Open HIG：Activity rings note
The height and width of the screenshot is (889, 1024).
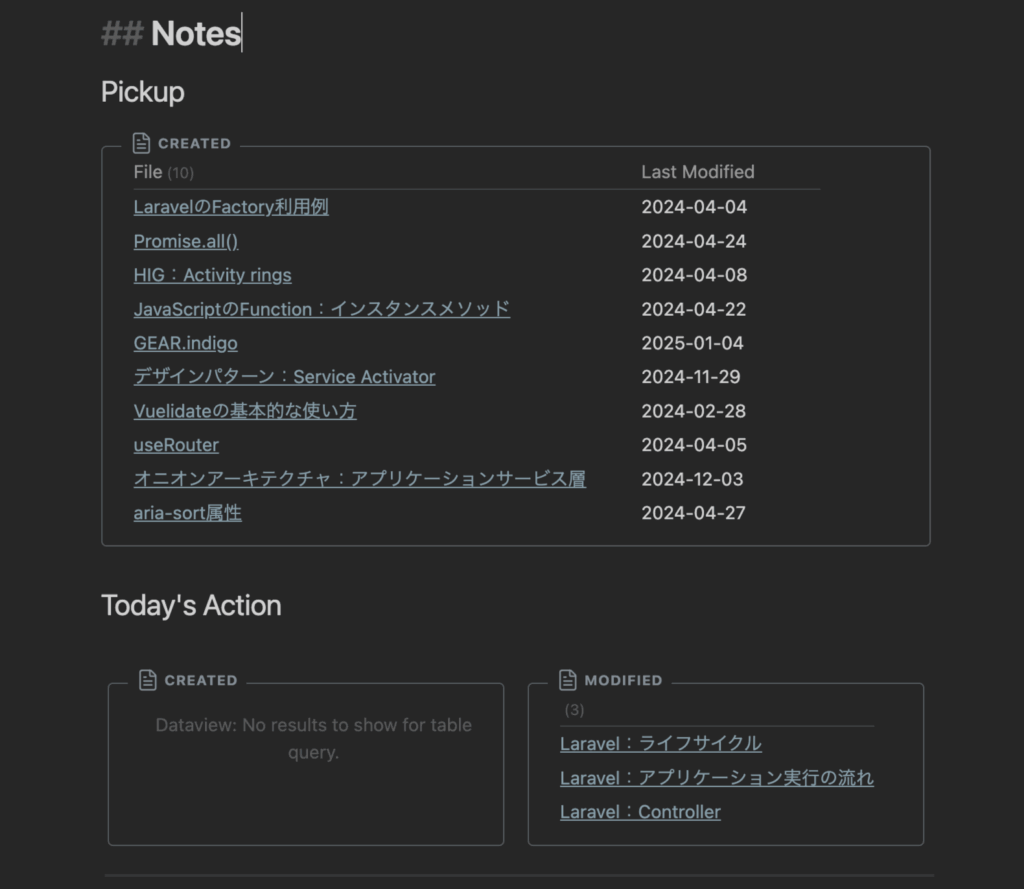pos(212,275)
